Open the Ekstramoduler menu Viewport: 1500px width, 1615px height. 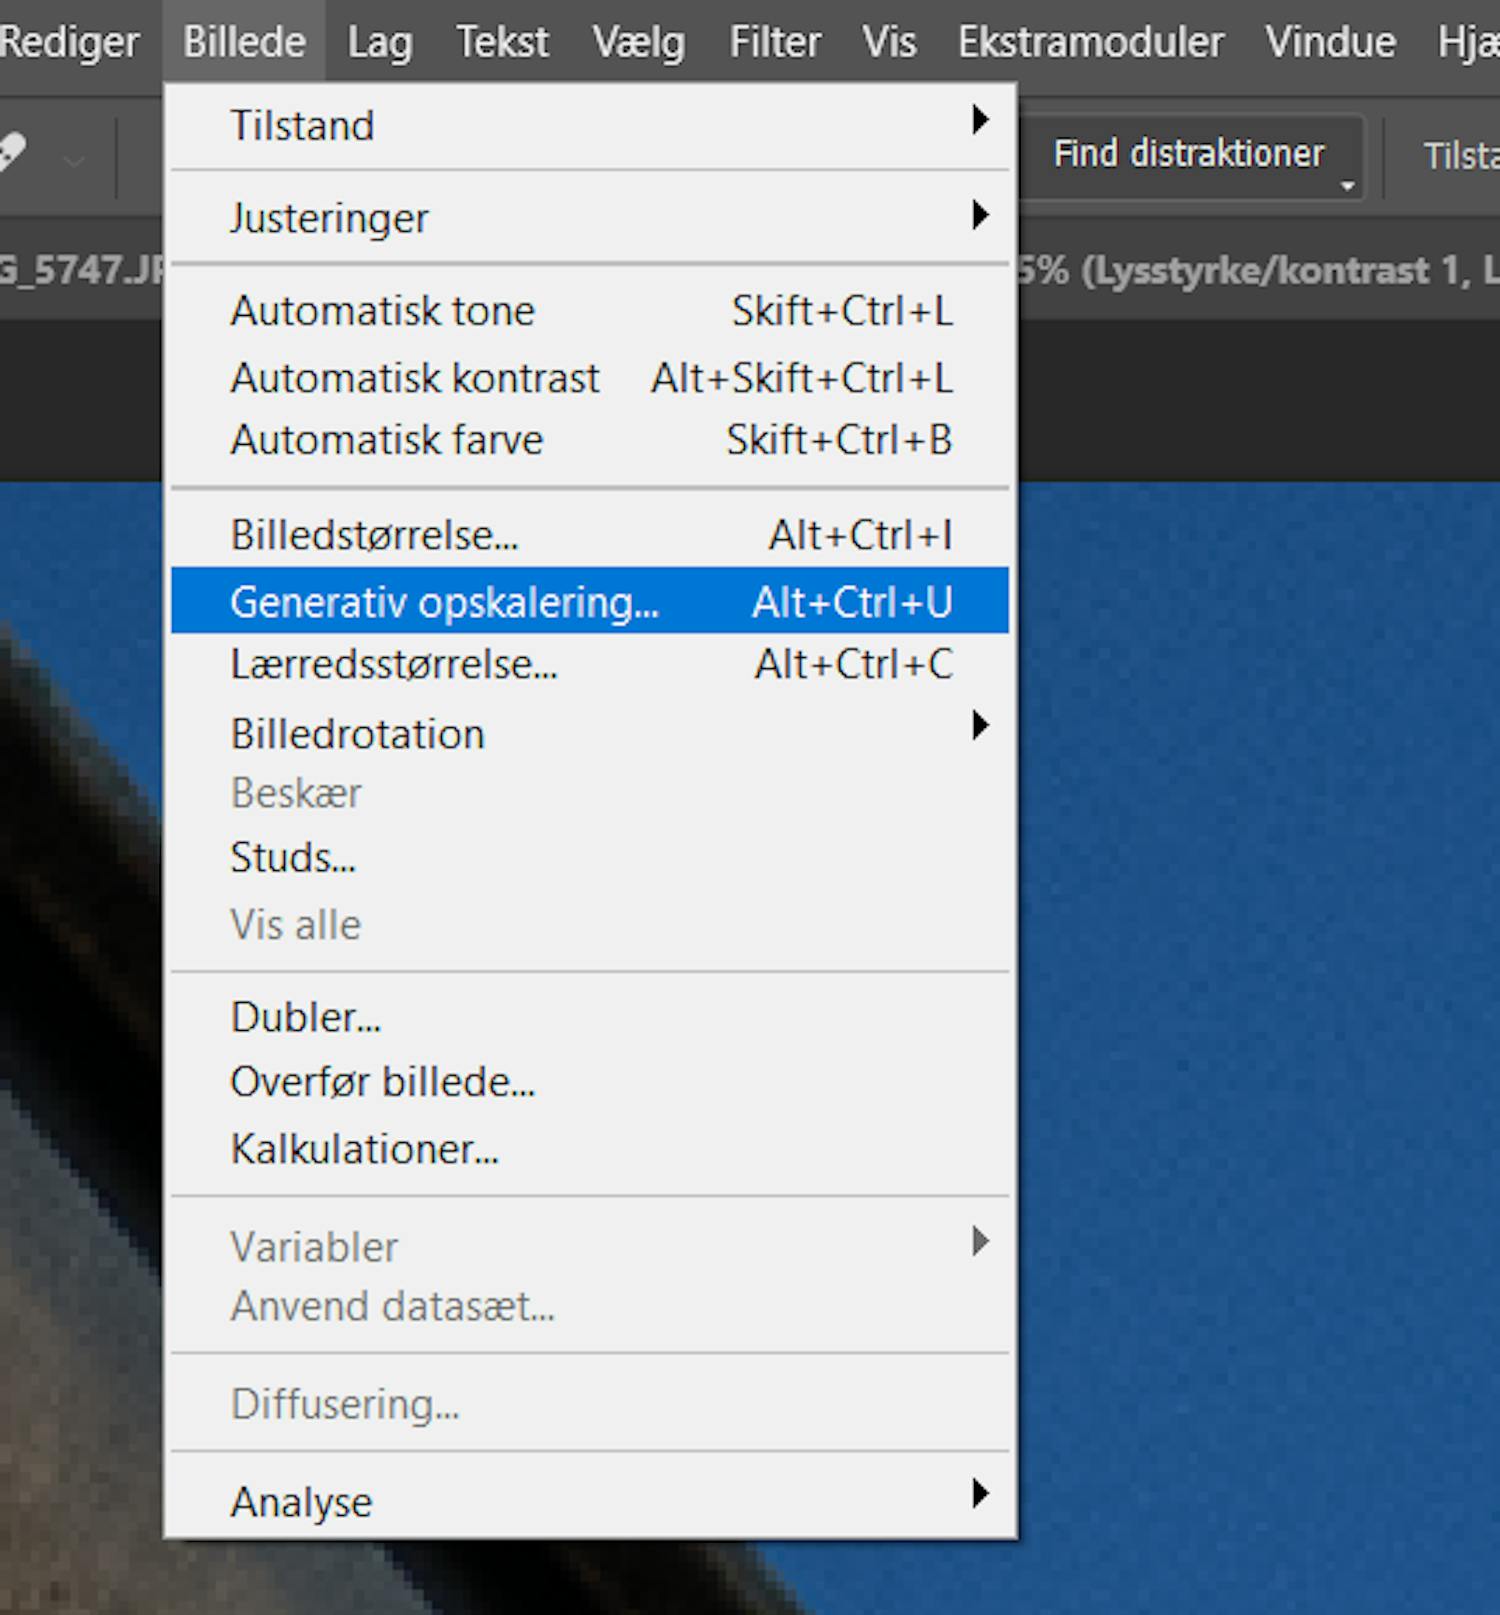1091,42
